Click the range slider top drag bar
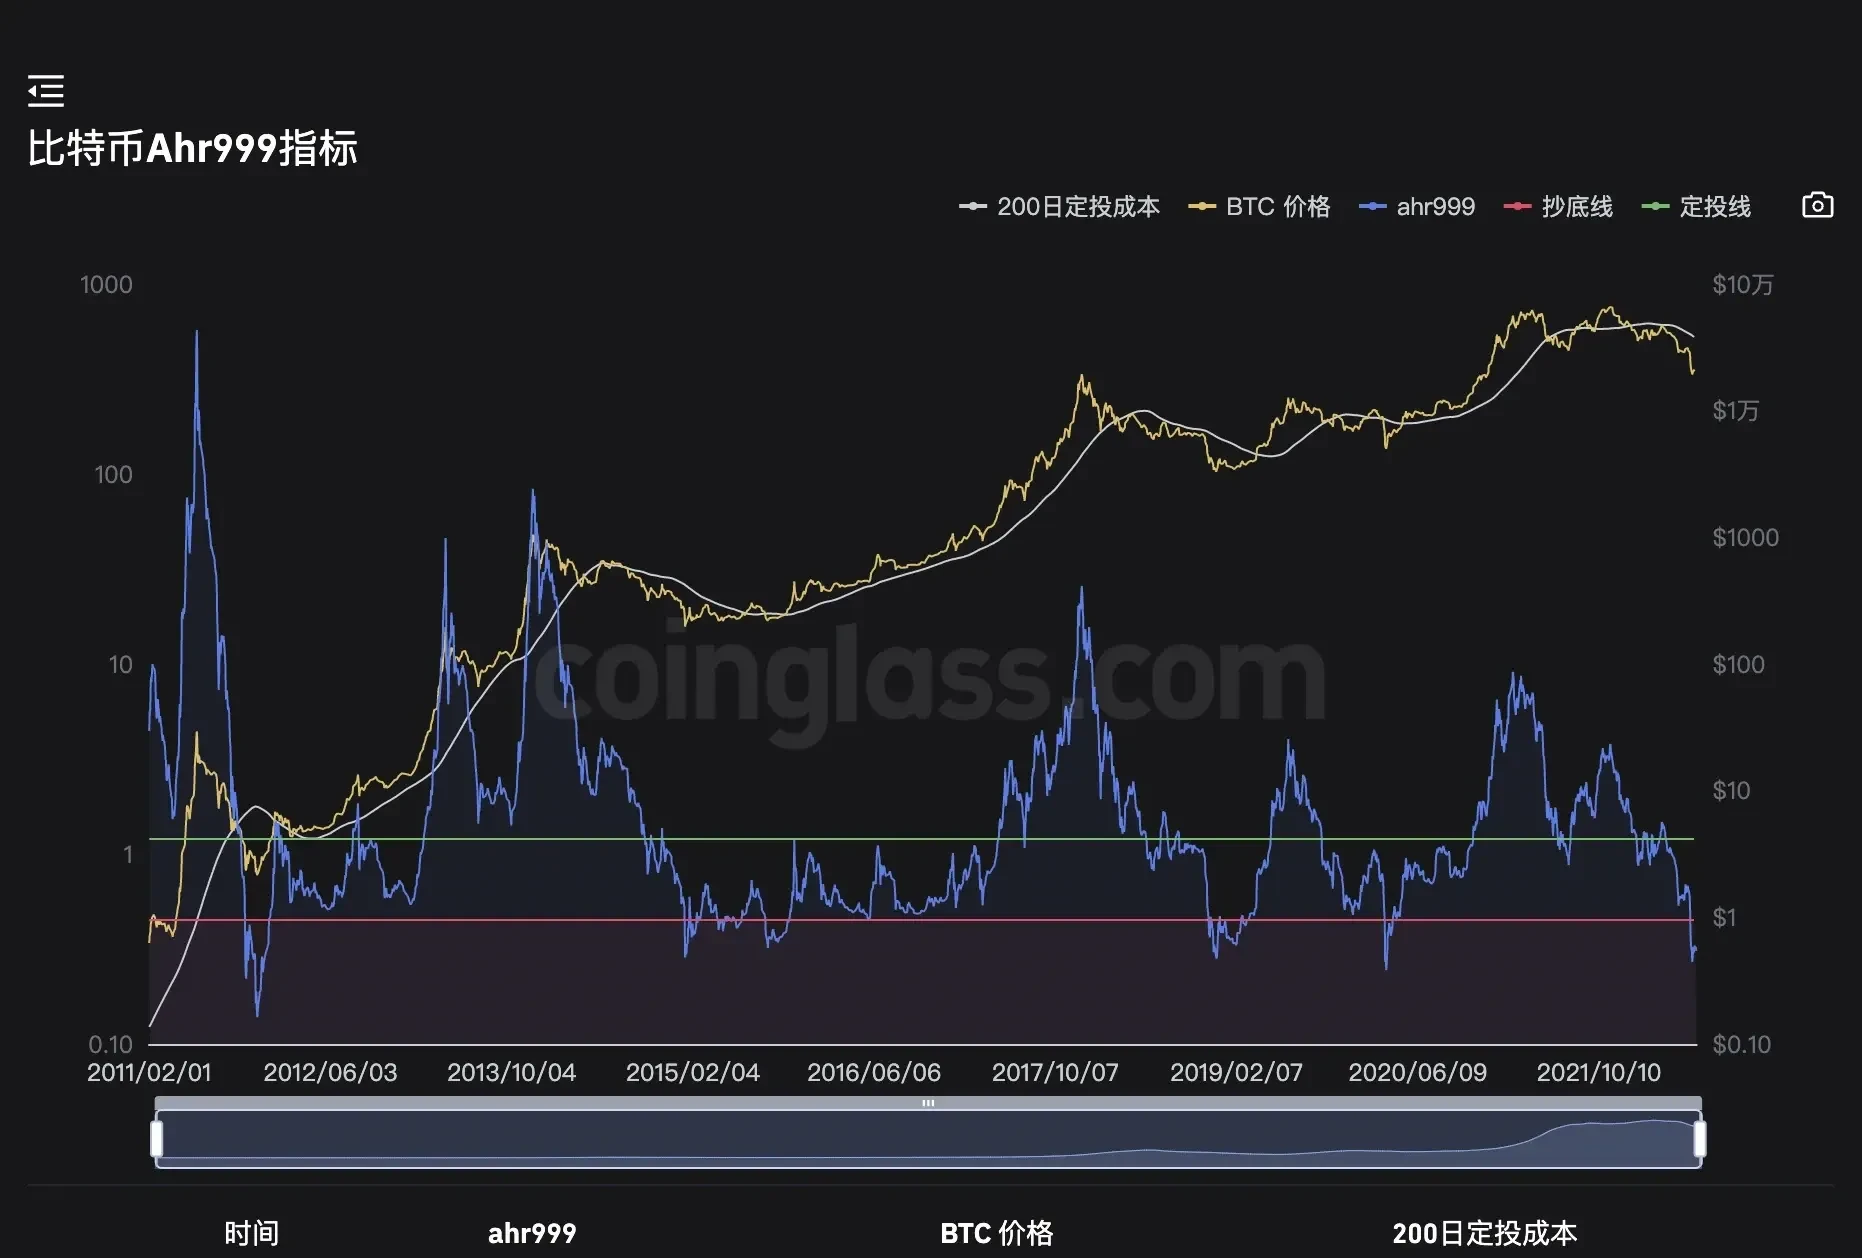Image resolution: width=1862 pixels, height=1258 pixels. (x=928, y=1103)
